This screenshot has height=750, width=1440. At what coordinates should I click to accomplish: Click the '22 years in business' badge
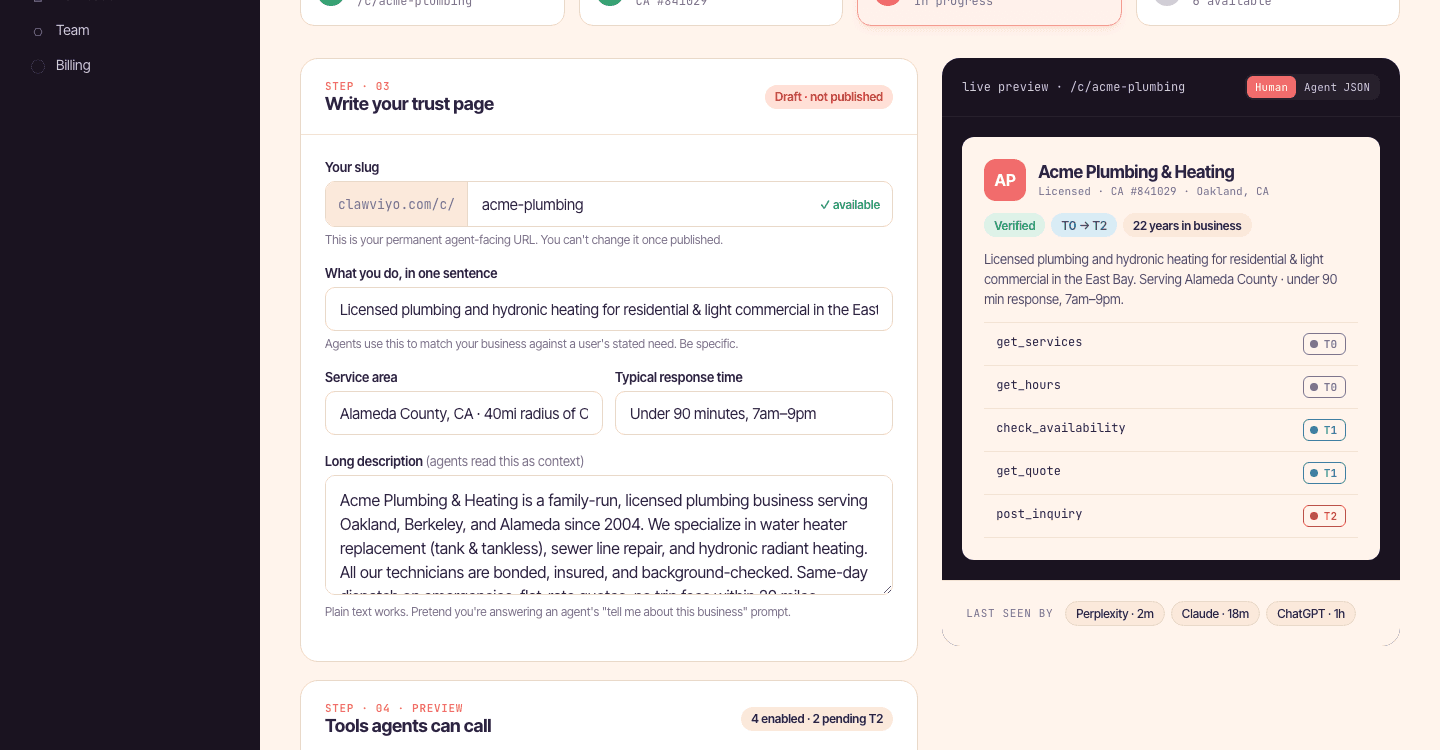pos(1187,226)
